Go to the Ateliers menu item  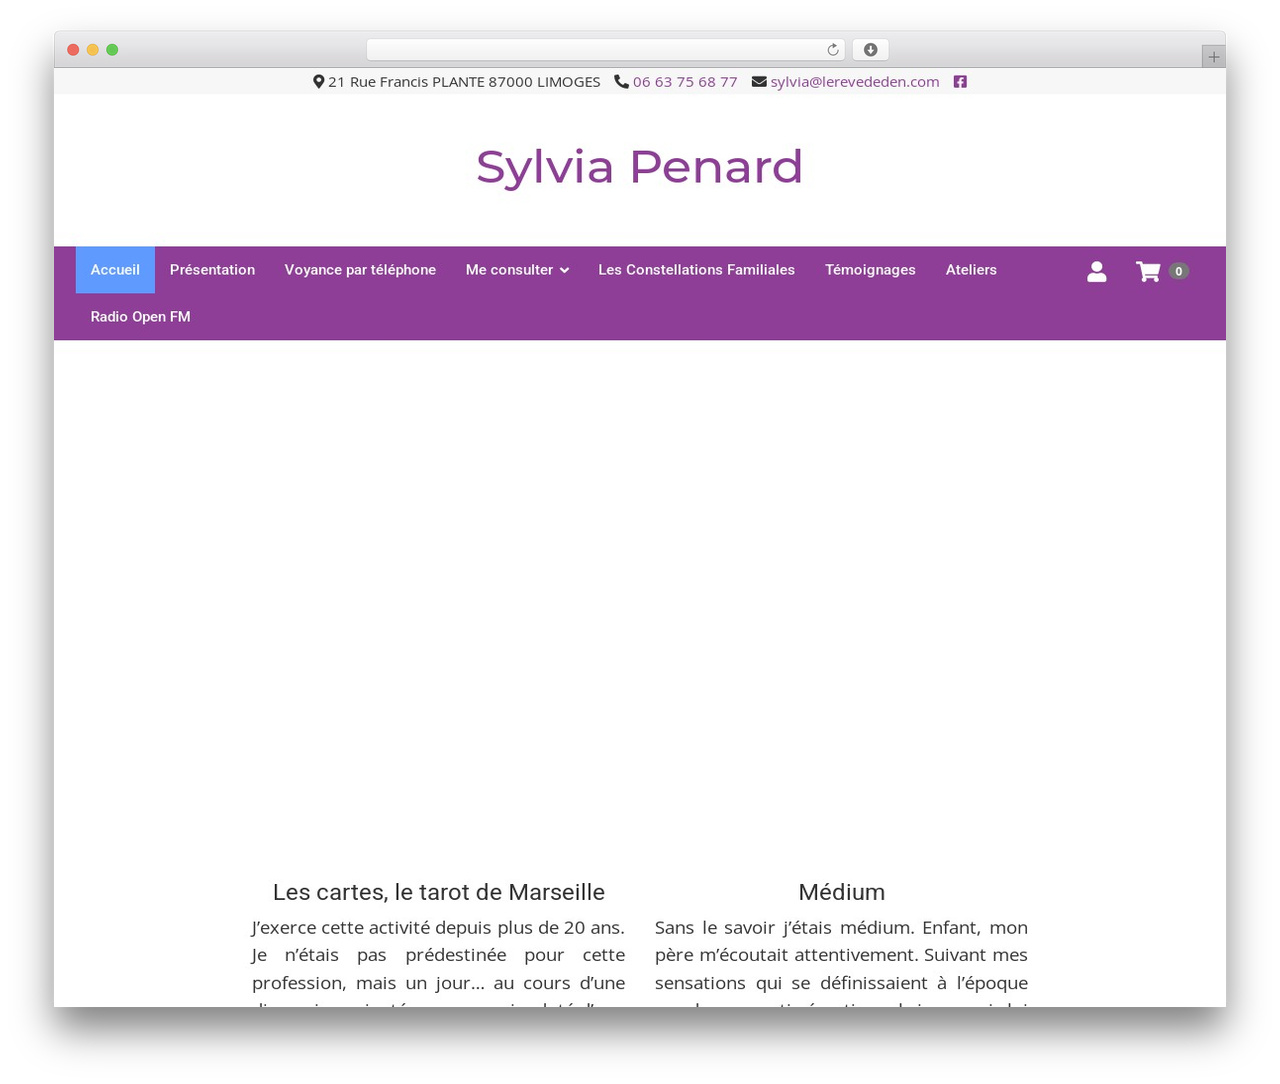click(971, 270)
